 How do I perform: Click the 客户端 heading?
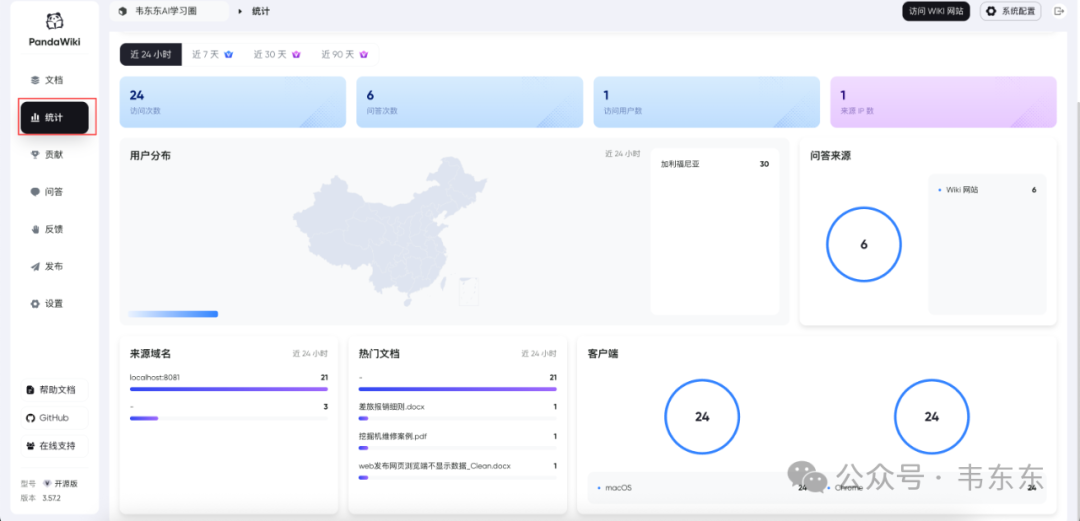click(603, 354)
